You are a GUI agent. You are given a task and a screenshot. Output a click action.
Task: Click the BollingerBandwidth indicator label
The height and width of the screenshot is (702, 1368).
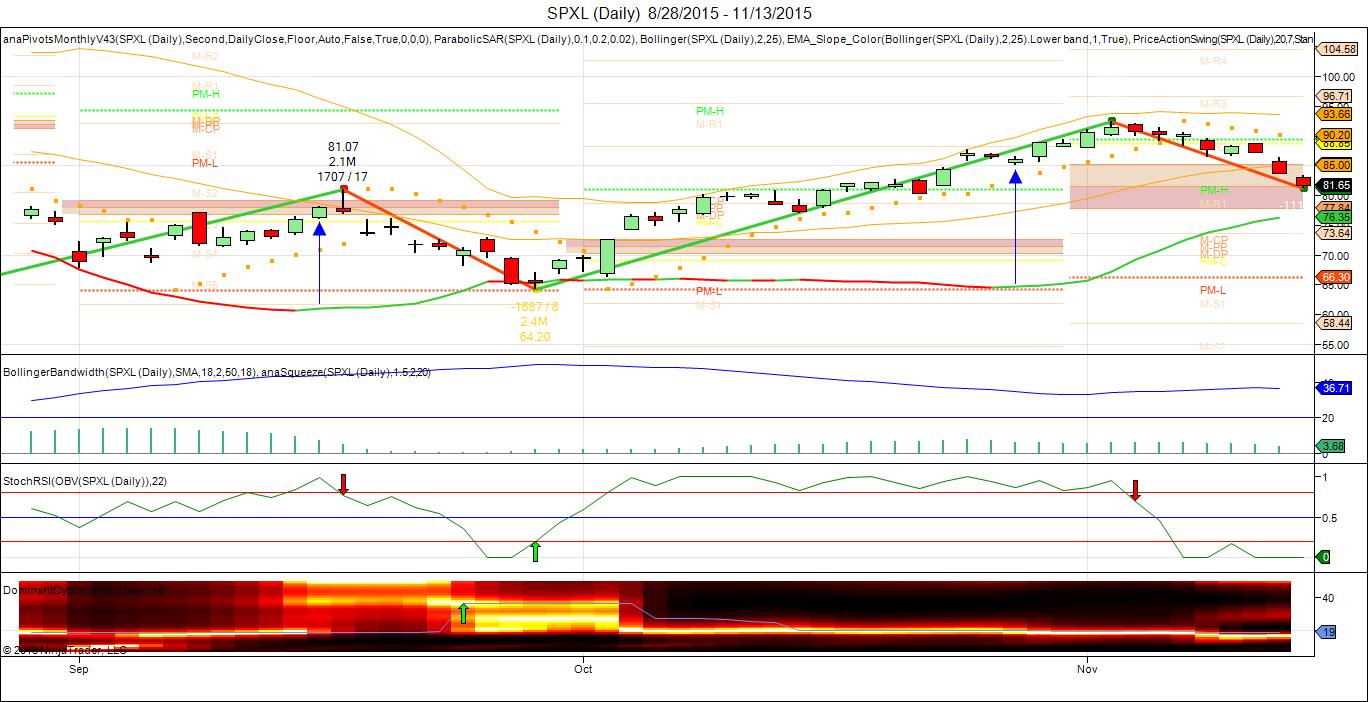pyautogui.click(x=129, y=372)
